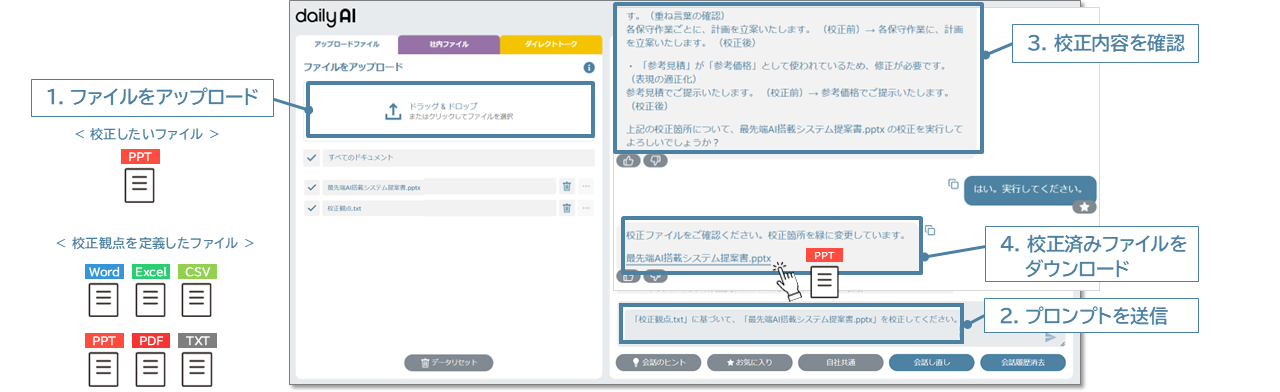Image resolution: width=1280 pixels, height=392 pixels.
Task: Delete the 校正観点.txt file with trash icon
Action: pyautogui.click(x=566, y=208)
